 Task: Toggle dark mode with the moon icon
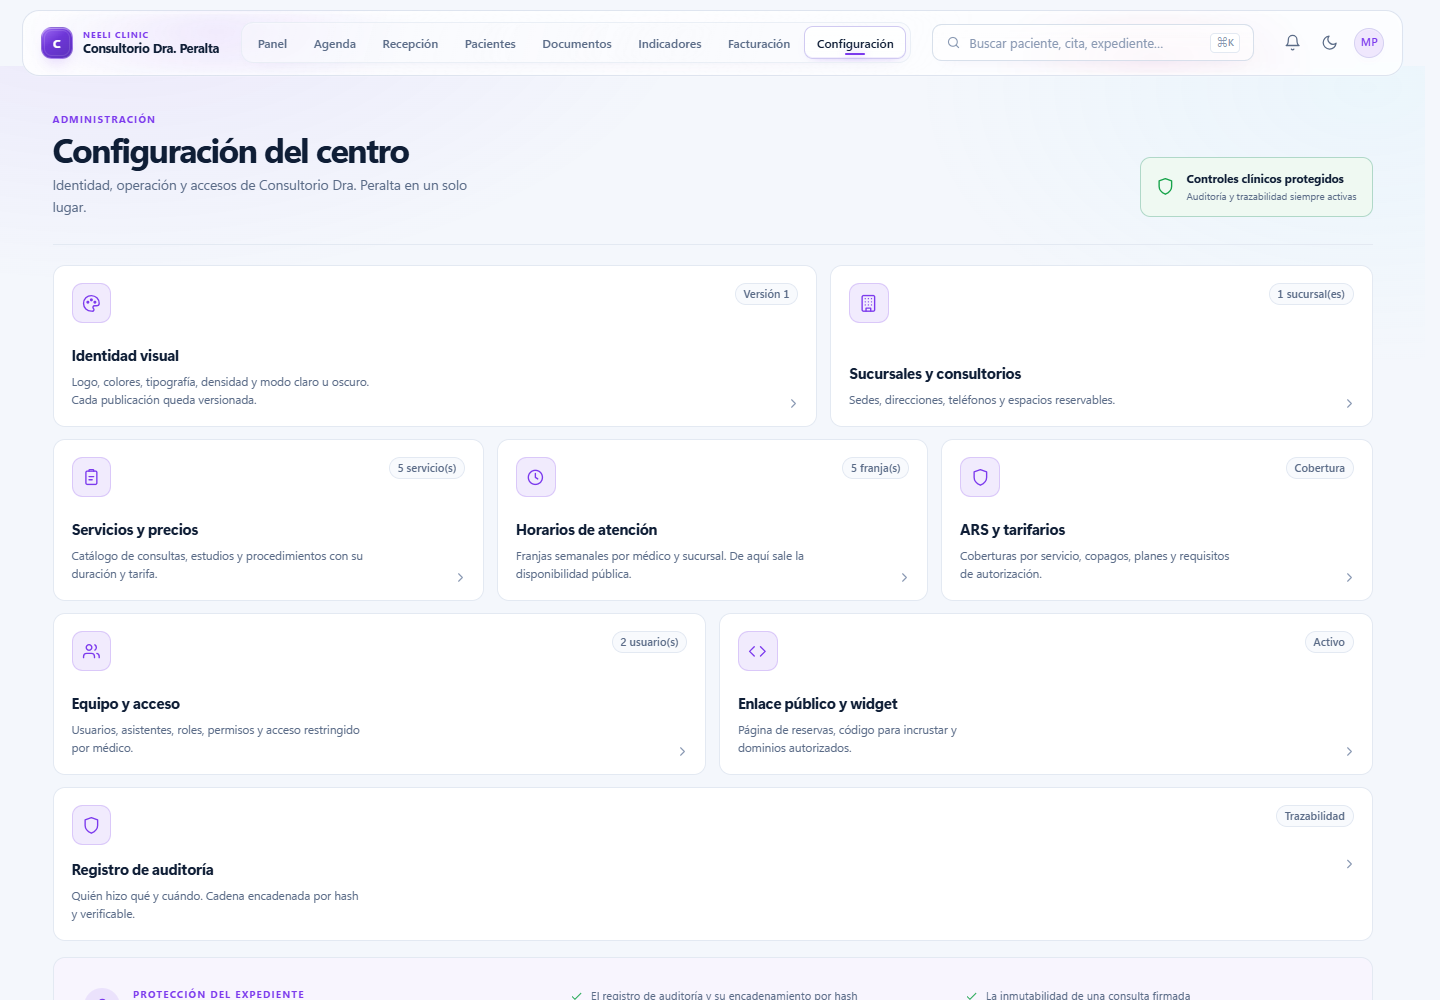tap(1329, 42)
